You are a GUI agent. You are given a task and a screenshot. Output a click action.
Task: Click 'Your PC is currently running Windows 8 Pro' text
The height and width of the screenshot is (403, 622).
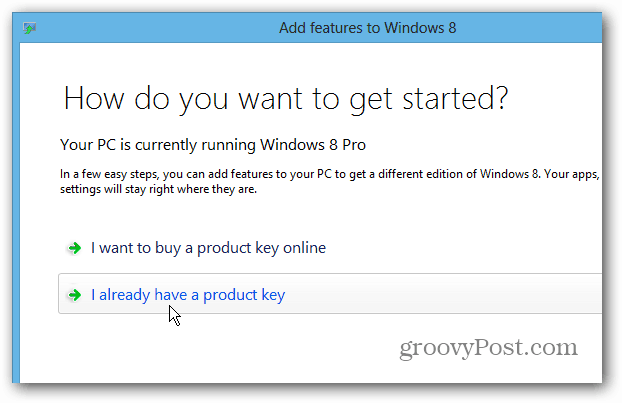pyautogui.click(x=213, y=145)
